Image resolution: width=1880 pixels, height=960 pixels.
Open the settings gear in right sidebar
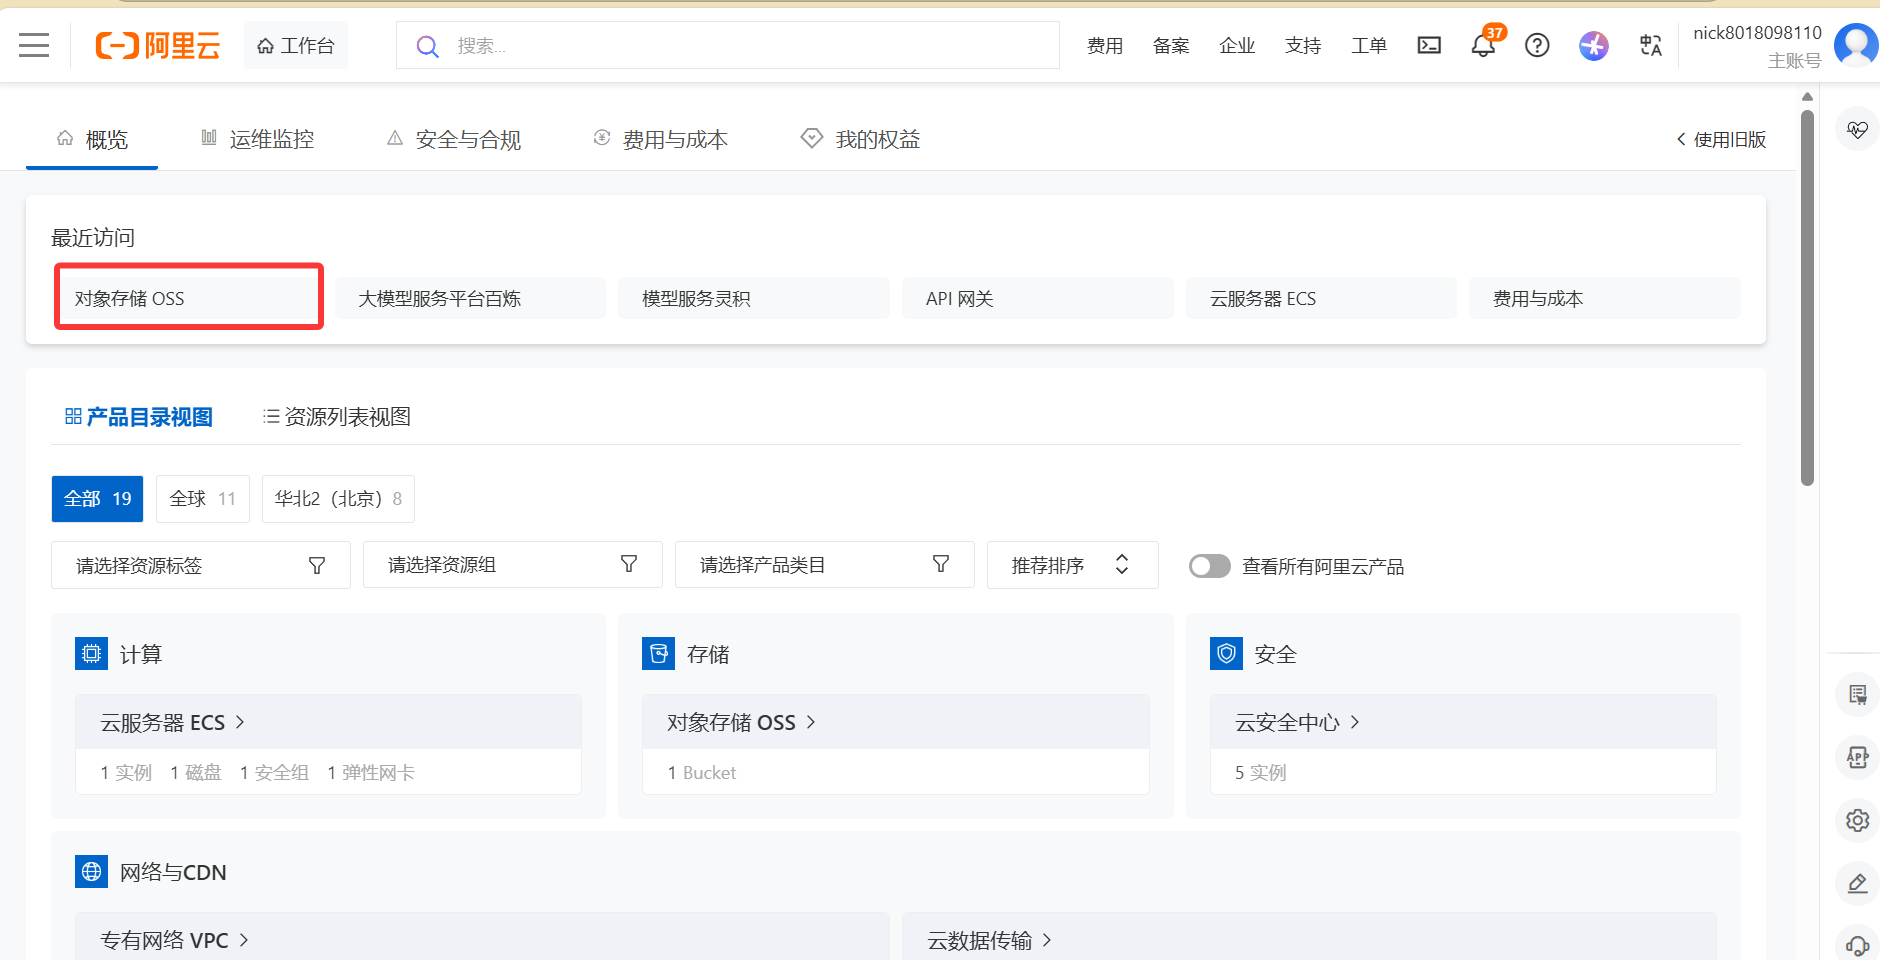coord(1857,820)
